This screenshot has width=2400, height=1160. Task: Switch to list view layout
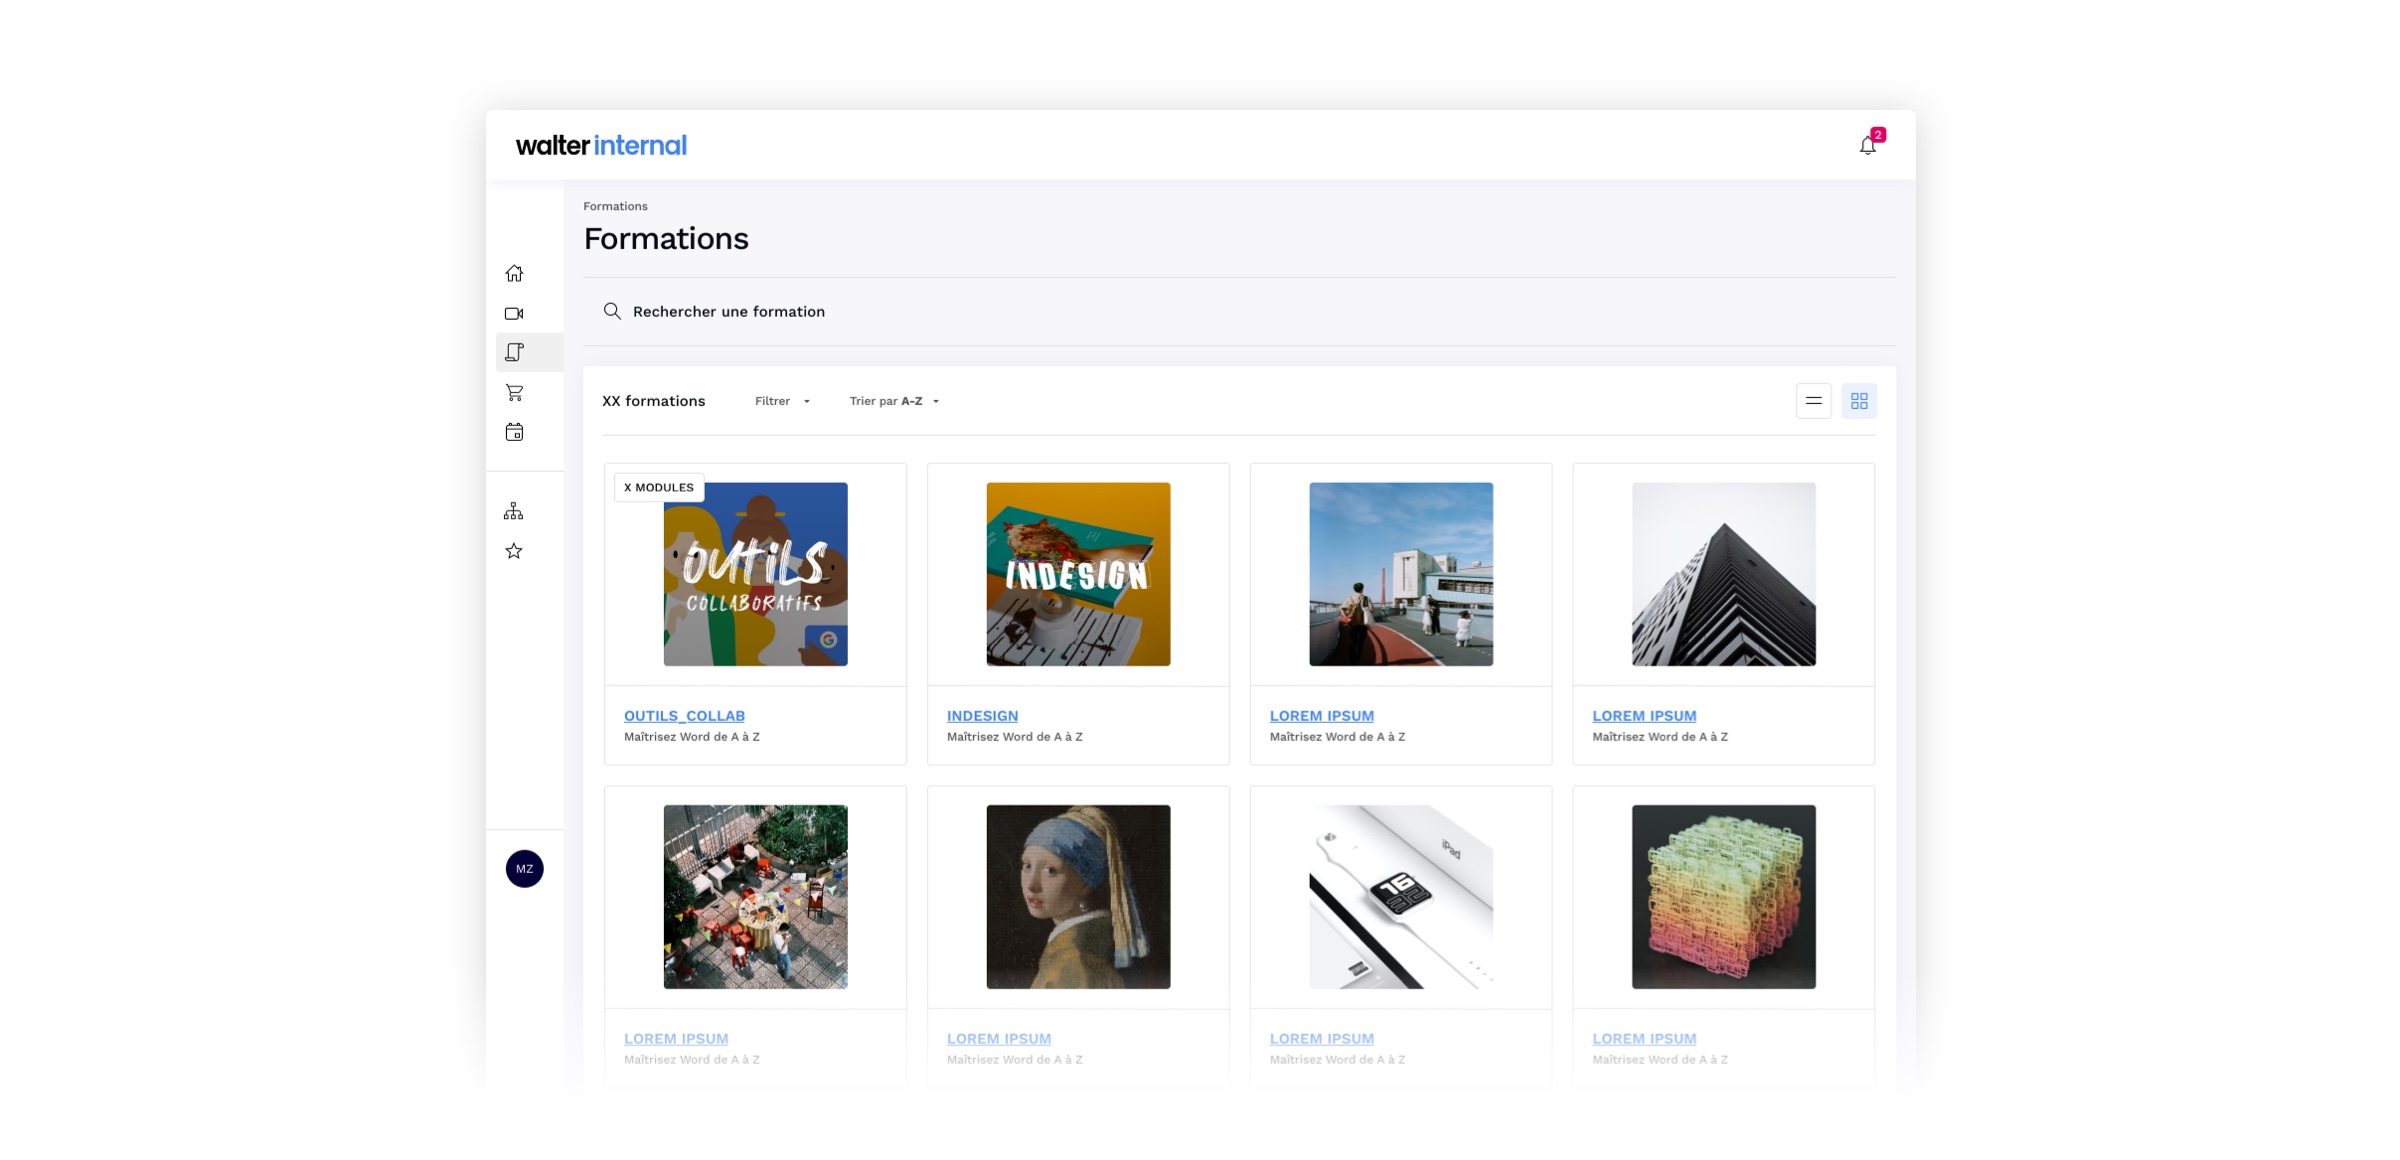pyautogui.click(x=1813, y=401)
